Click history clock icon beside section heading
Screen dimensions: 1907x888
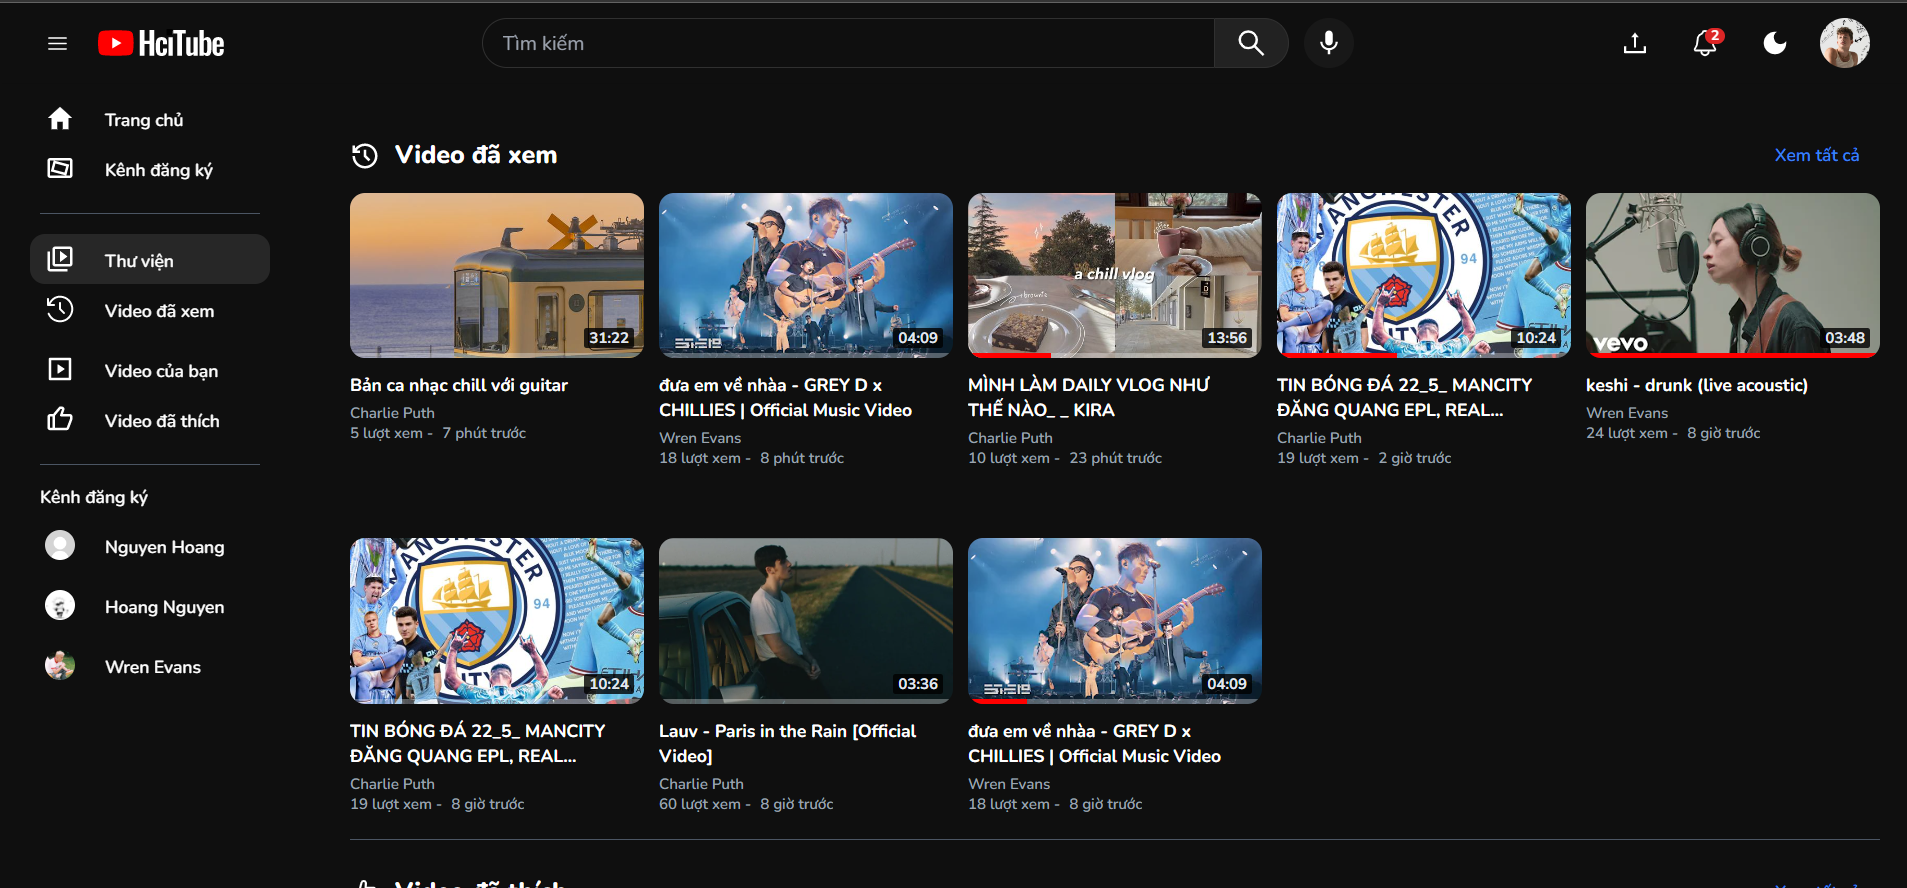pyautogui.click(x=365, y=155)
